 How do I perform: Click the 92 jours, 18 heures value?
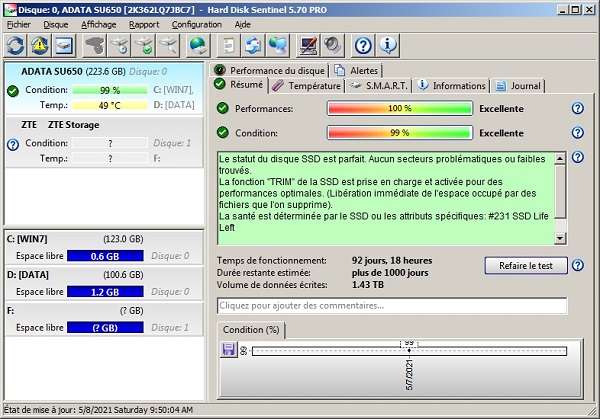(392, 261)
